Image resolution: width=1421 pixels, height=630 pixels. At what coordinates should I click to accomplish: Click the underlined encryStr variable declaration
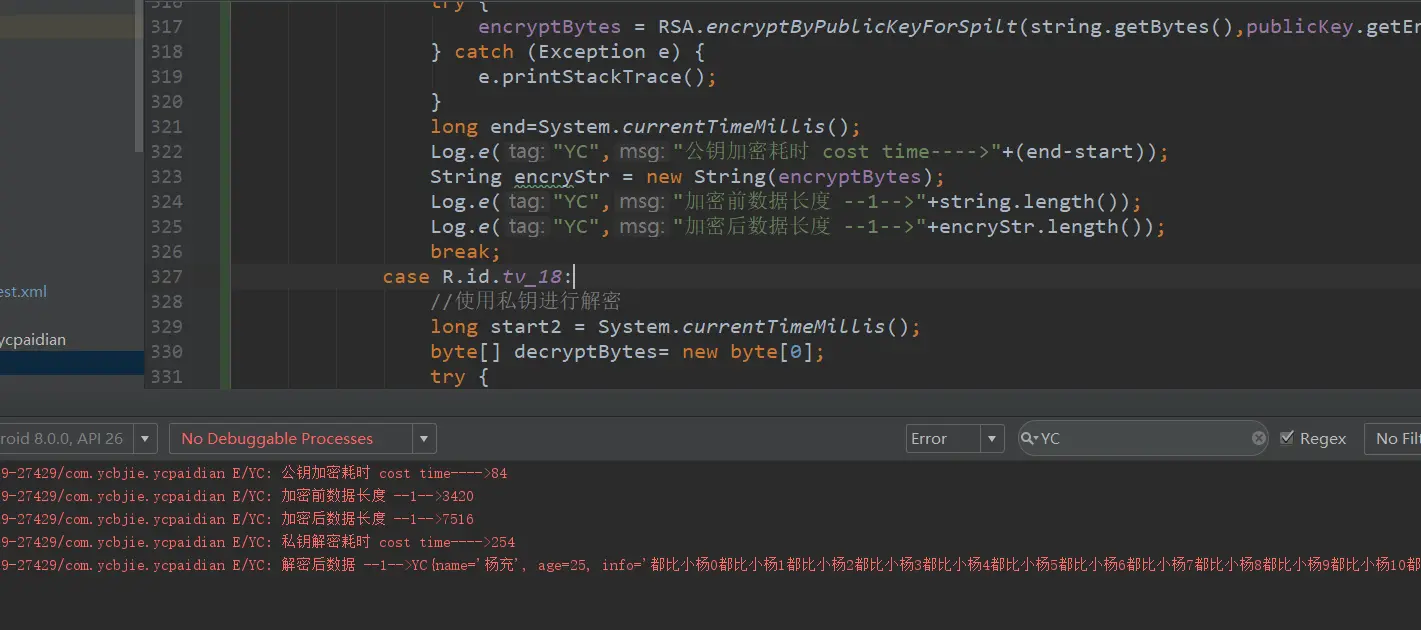coord(562,177)
